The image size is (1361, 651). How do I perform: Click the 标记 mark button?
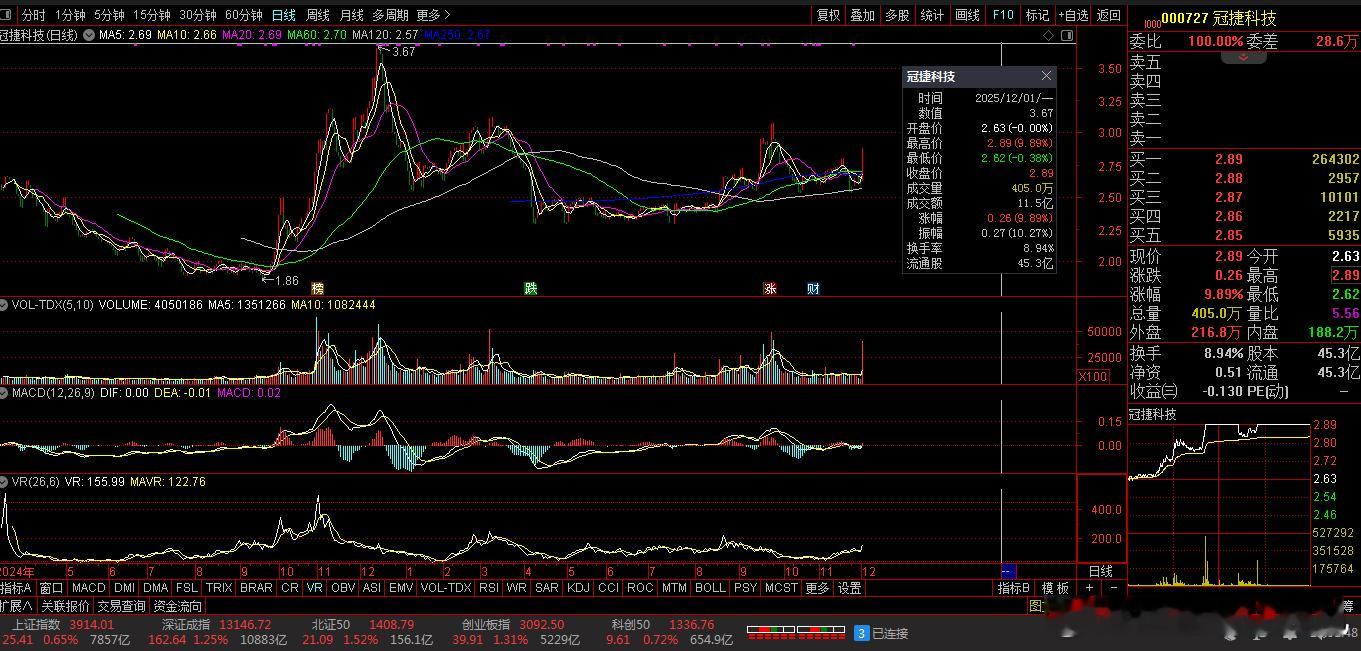point(1037,15)
